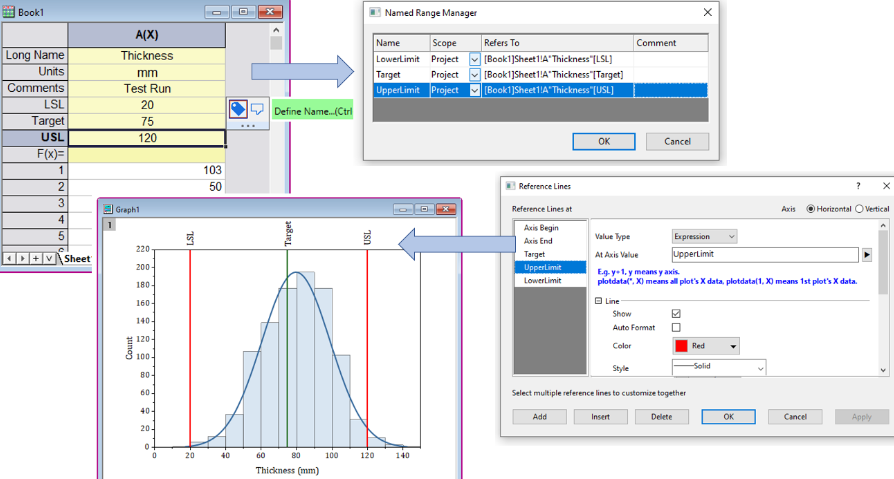894x479 pixels.
Task: Click the Book1 workbook window icon
Action: tap(10, 10)
